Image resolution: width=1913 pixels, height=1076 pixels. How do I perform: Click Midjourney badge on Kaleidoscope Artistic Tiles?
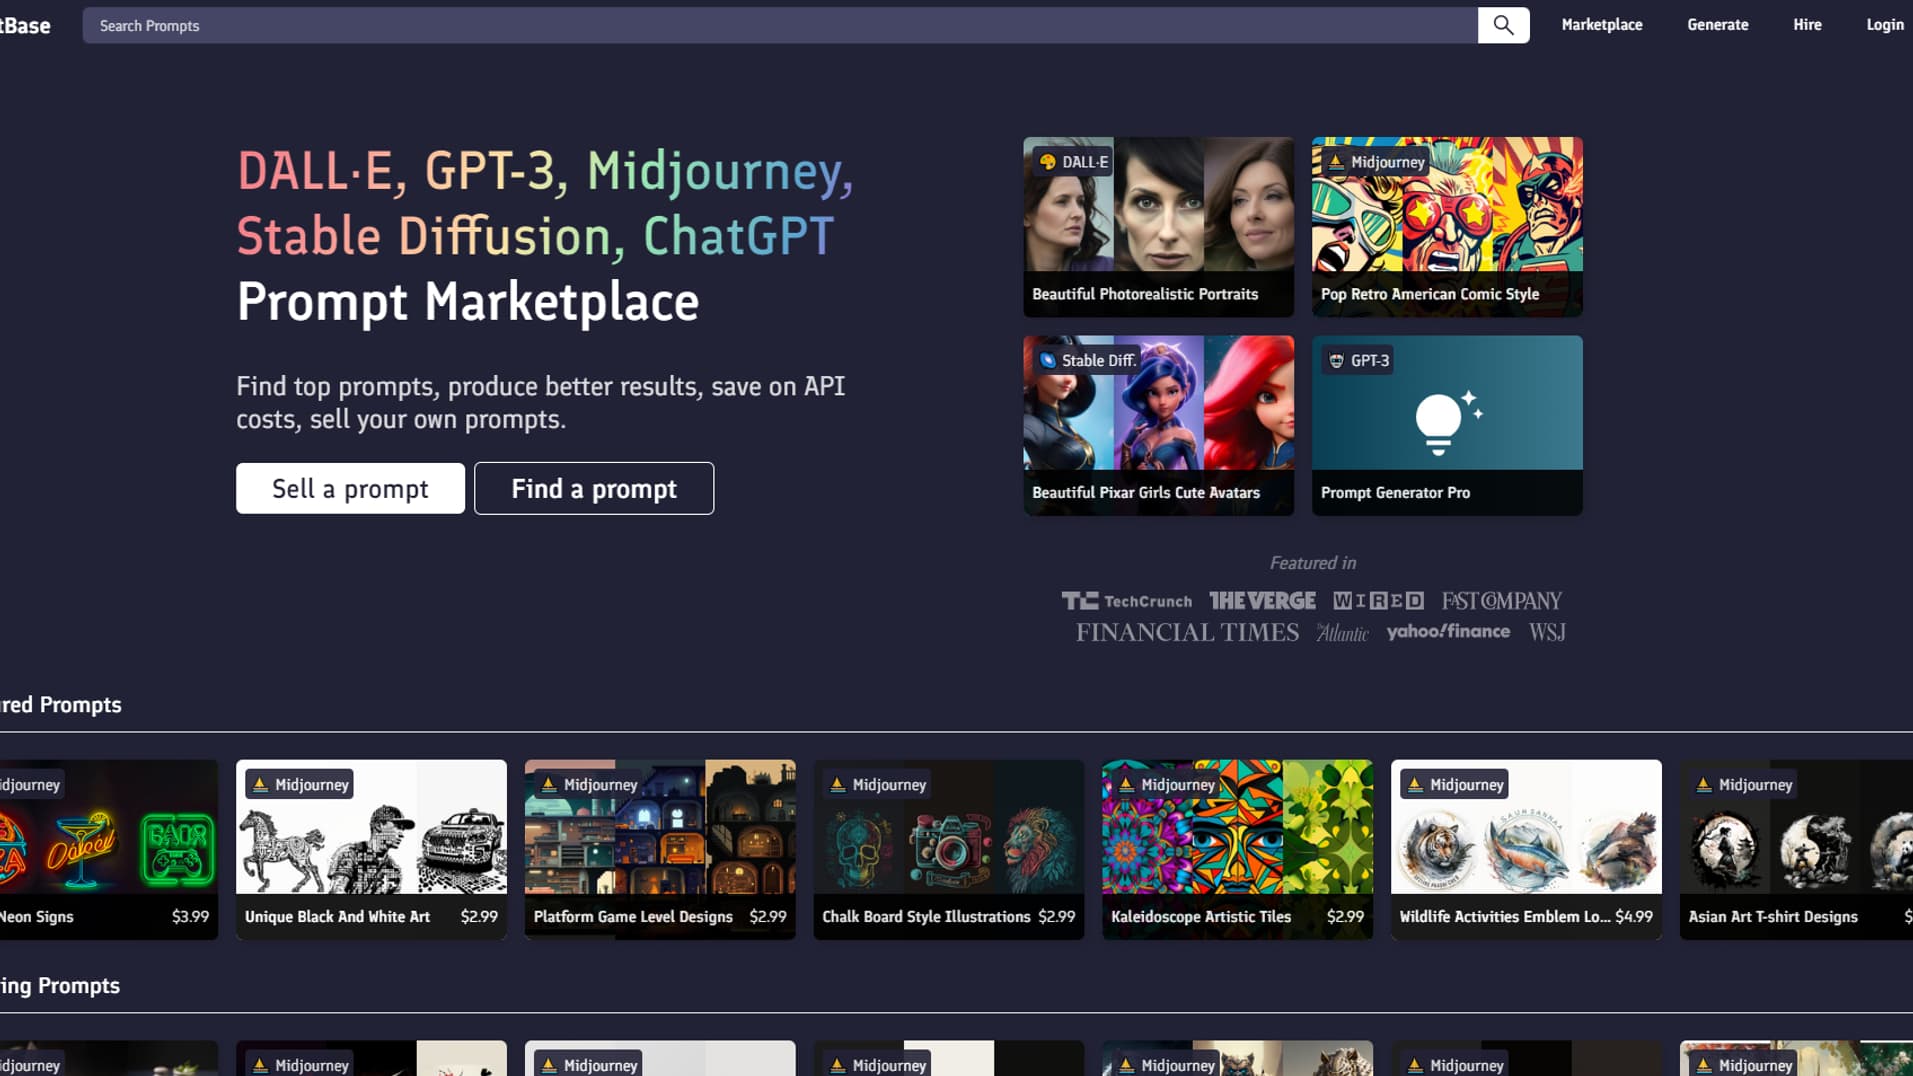point(1166,785)
